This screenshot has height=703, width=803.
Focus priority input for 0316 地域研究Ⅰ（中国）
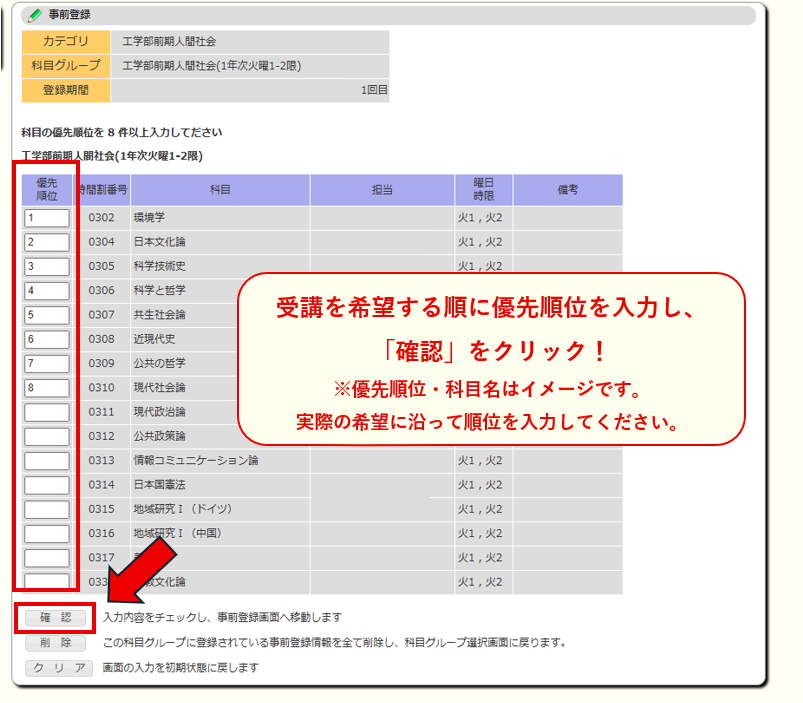pyautogui.click(x=47, y=534)
